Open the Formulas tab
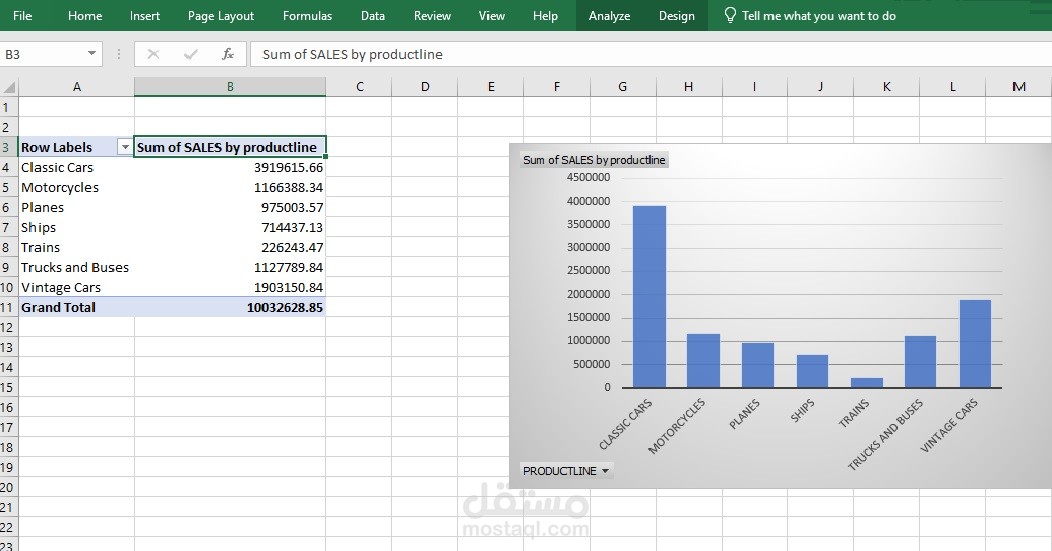The height and width of the screenshot is (551, 1052). [307, 15]
